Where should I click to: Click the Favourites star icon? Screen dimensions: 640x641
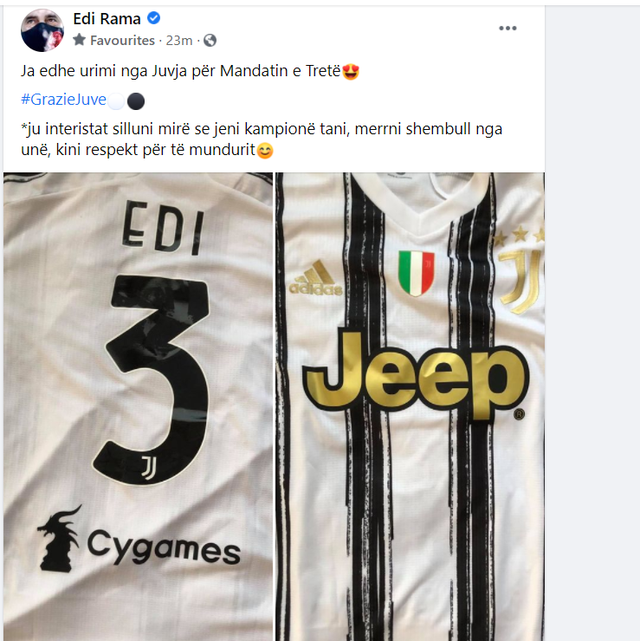[79, 40]
